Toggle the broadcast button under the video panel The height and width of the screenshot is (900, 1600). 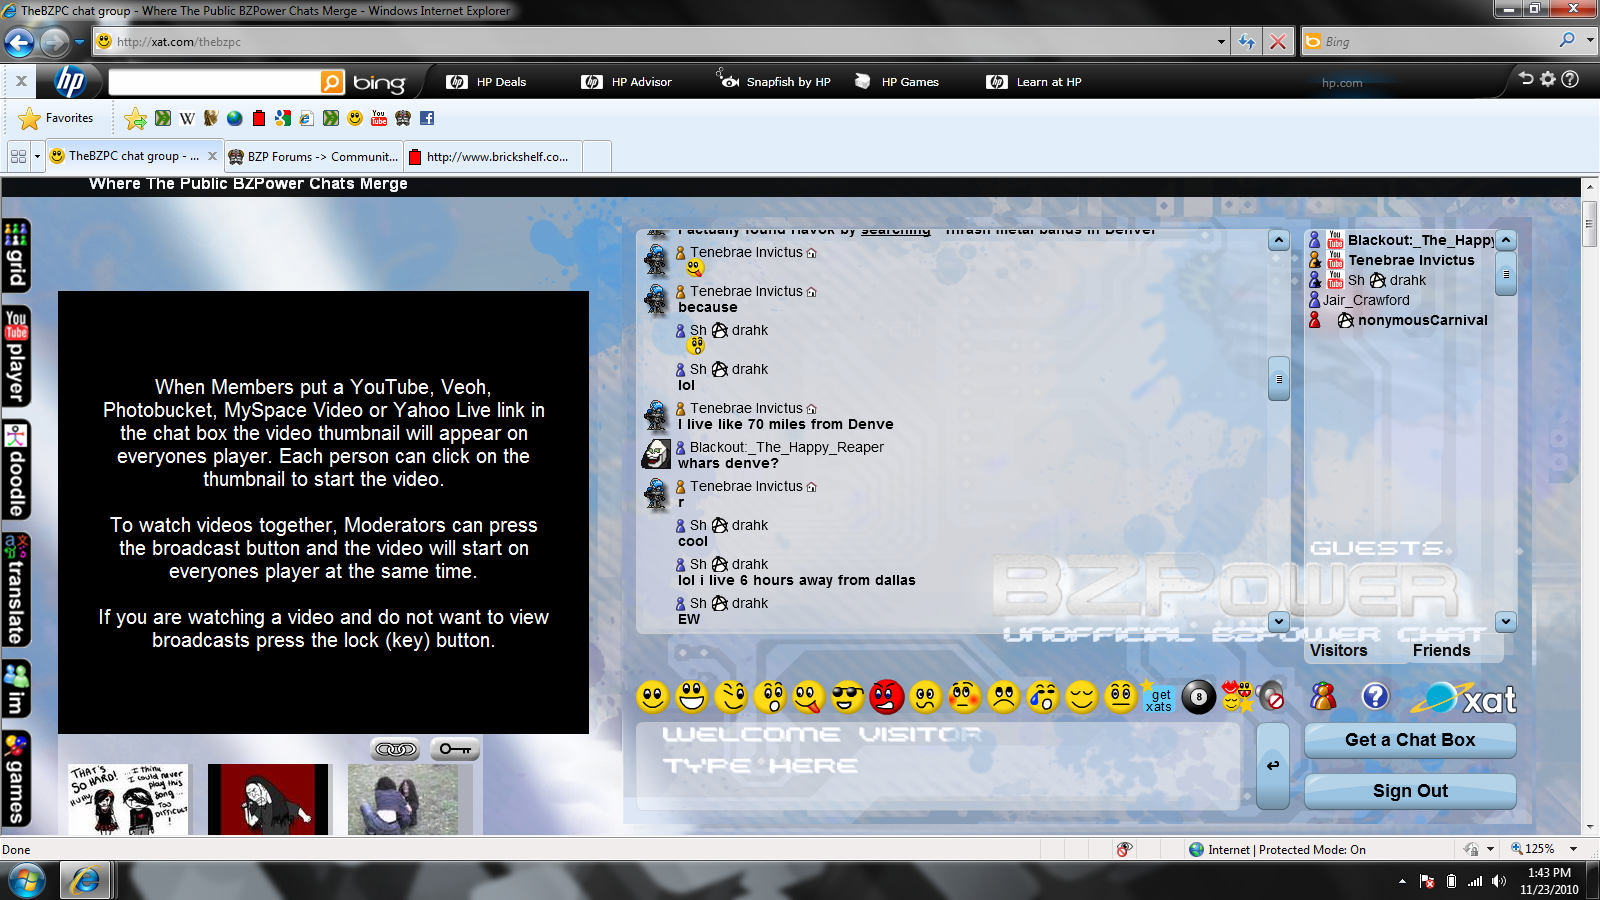tap(397, 748)
